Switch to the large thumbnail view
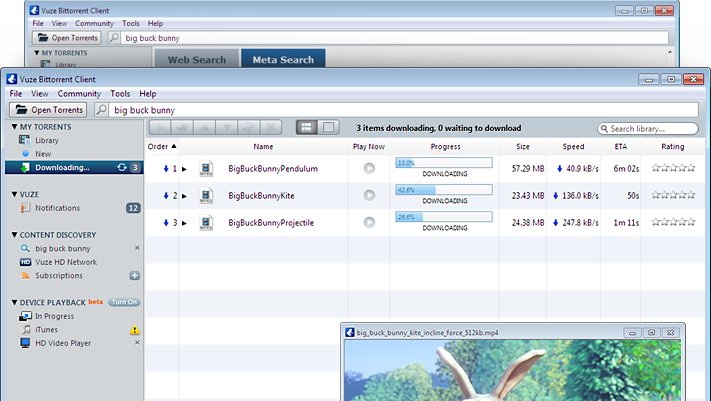The image size is (711, 401). (329, 128)
